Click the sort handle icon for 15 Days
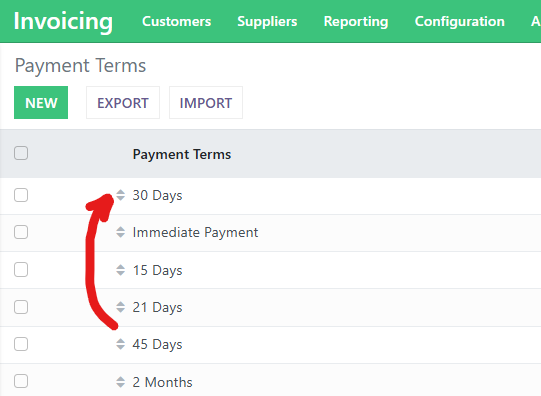Viewport: 541px width, 396px height. [120, 270]
